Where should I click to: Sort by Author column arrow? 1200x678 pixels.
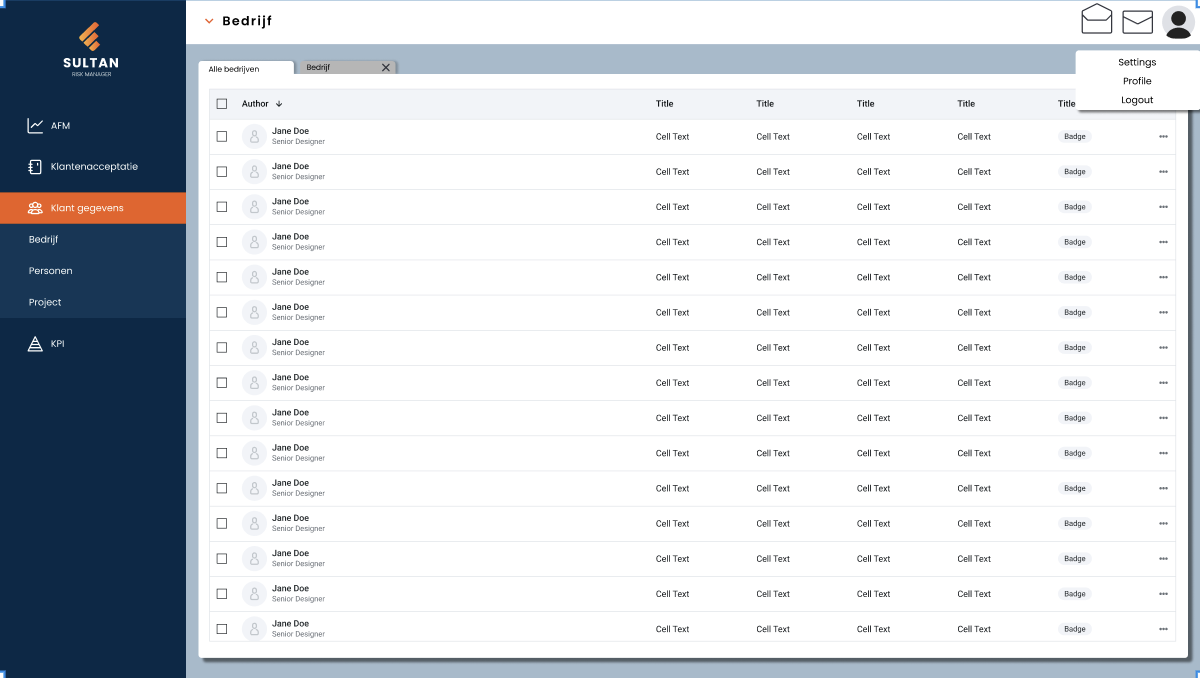pos(279,104)
